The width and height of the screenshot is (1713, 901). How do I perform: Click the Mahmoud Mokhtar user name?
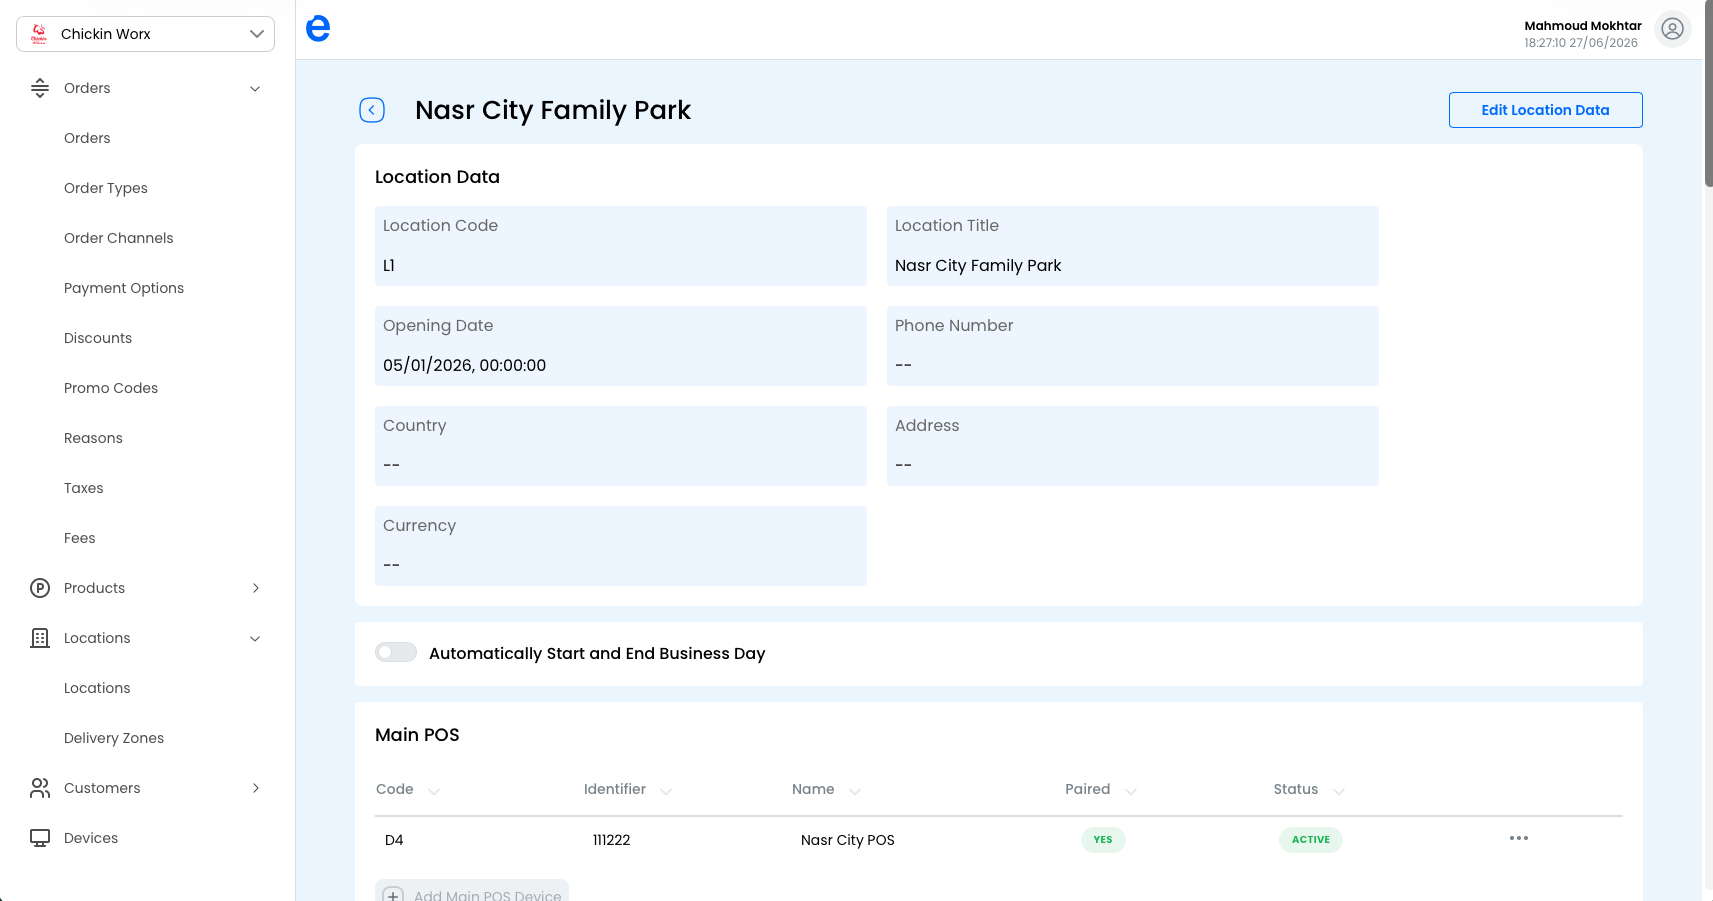[x=1582, y=26]
